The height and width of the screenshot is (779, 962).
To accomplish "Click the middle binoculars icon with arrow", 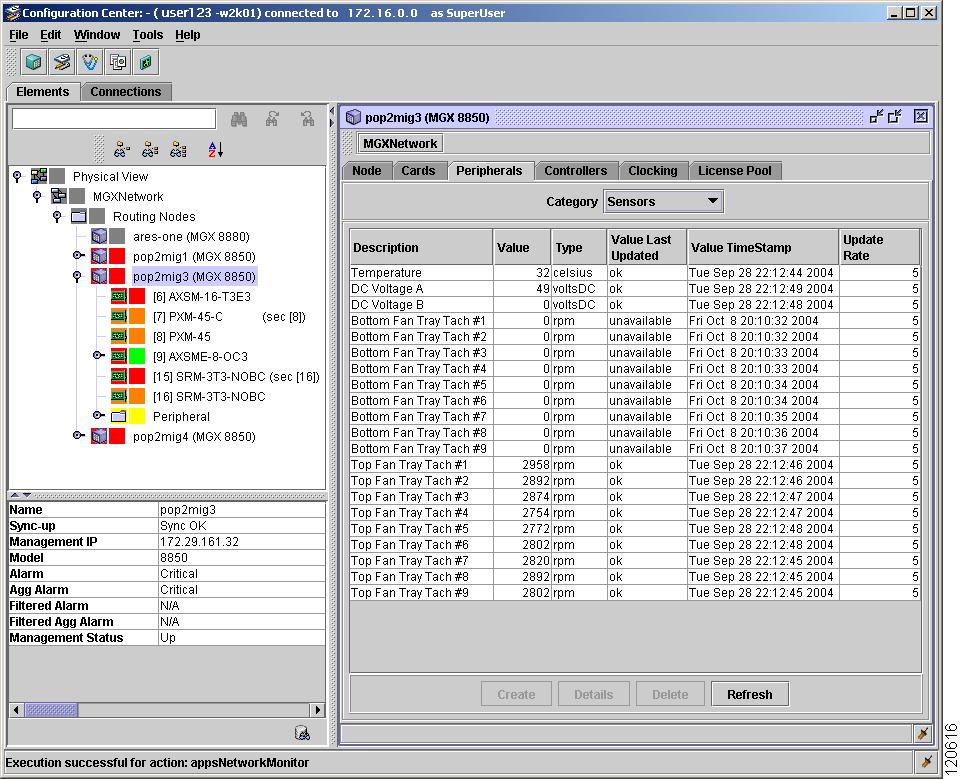I will click(272, 119).
